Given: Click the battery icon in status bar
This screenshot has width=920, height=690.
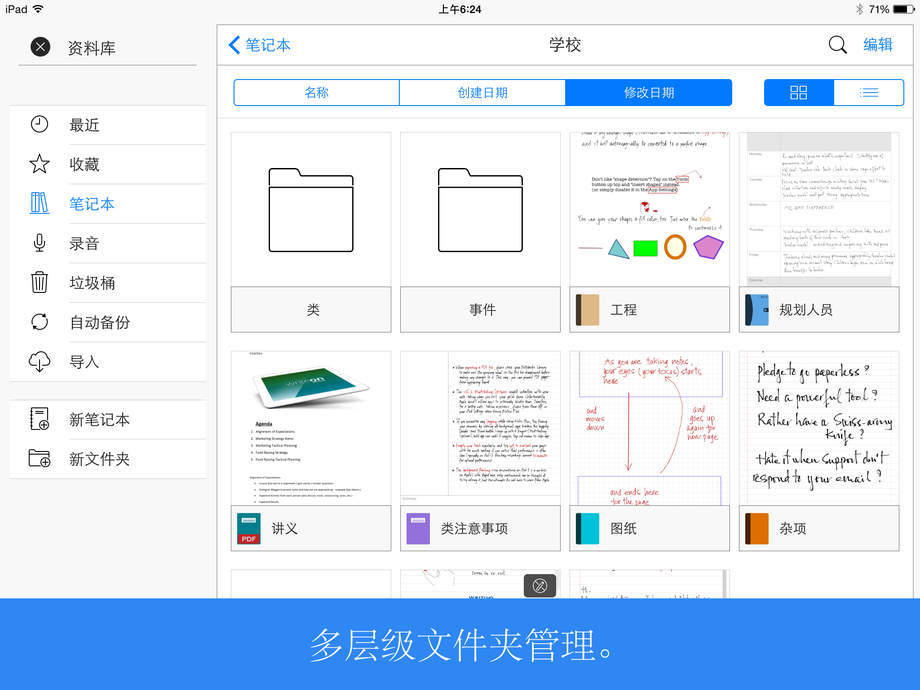Looking at the screenshot, I should pyautogui.click(x=903, y=9).
